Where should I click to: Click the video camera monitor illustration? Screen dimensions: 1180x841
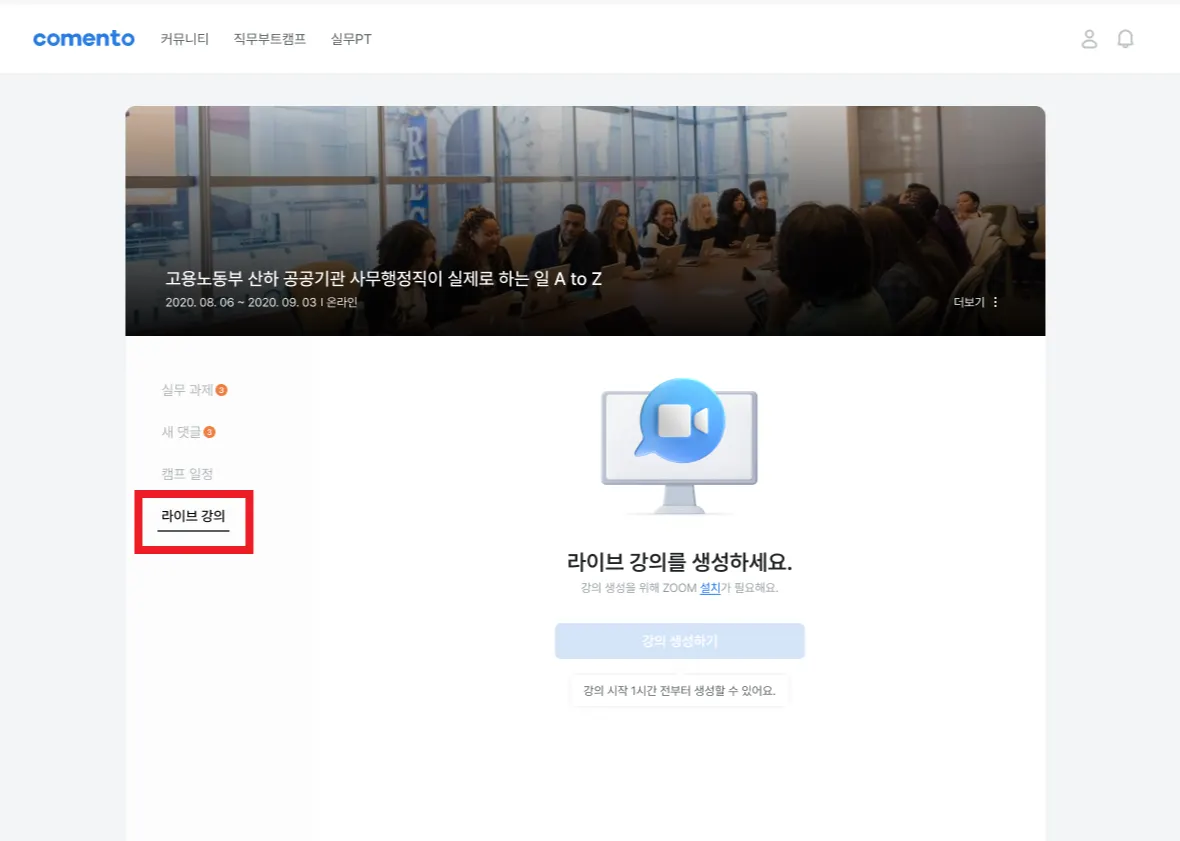(x=680, y=447)
